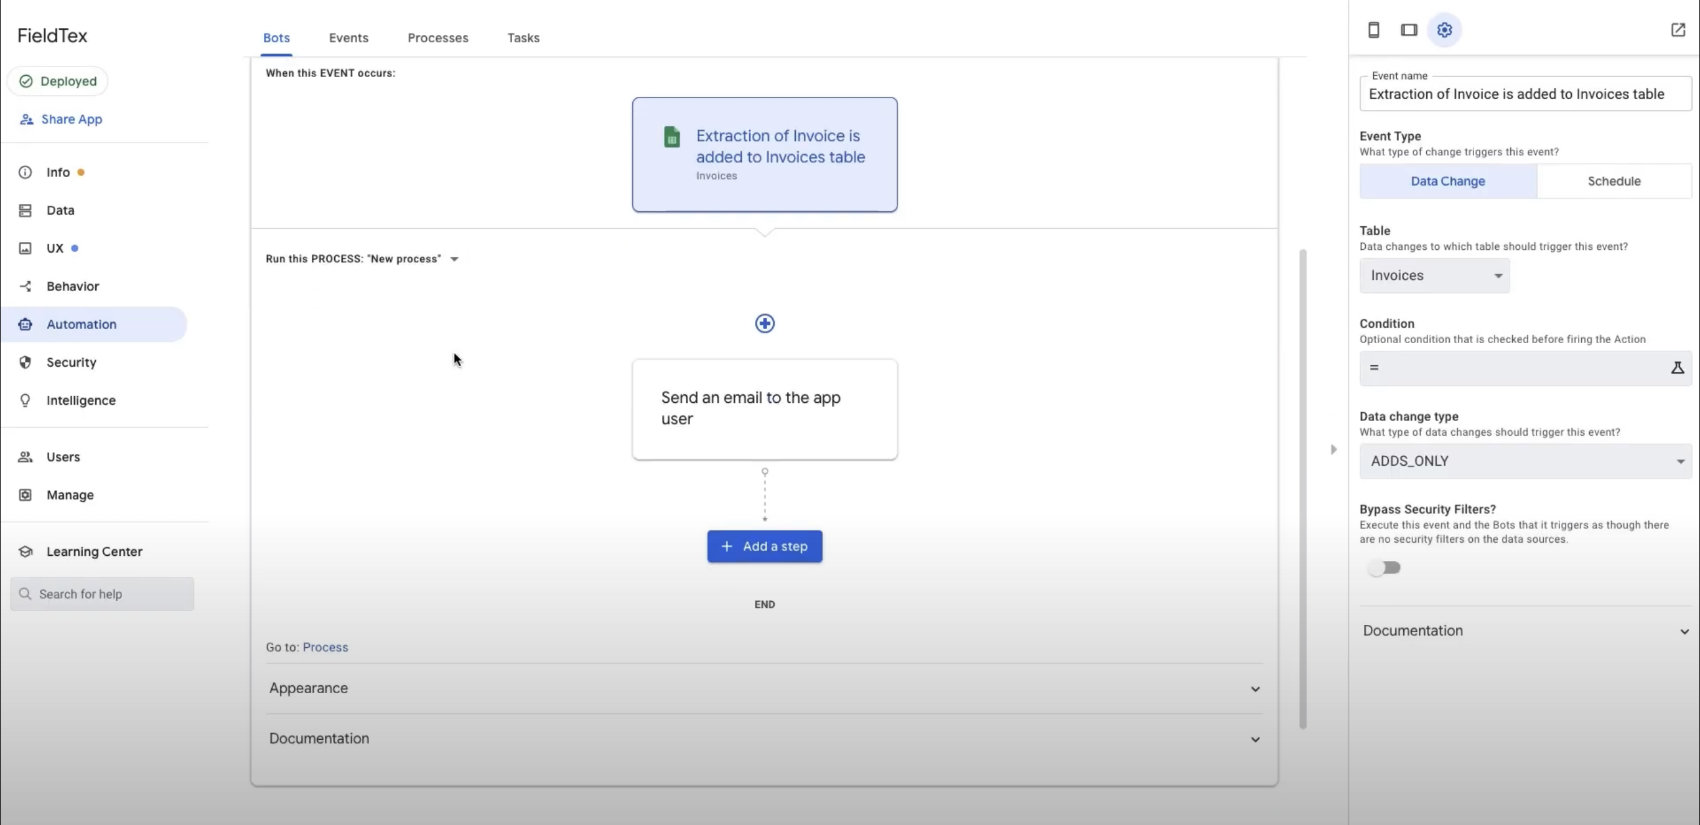This screenshot has height=825, width=1700.
Task: Open the app in a new window icon
Action: pos(1678,30)
